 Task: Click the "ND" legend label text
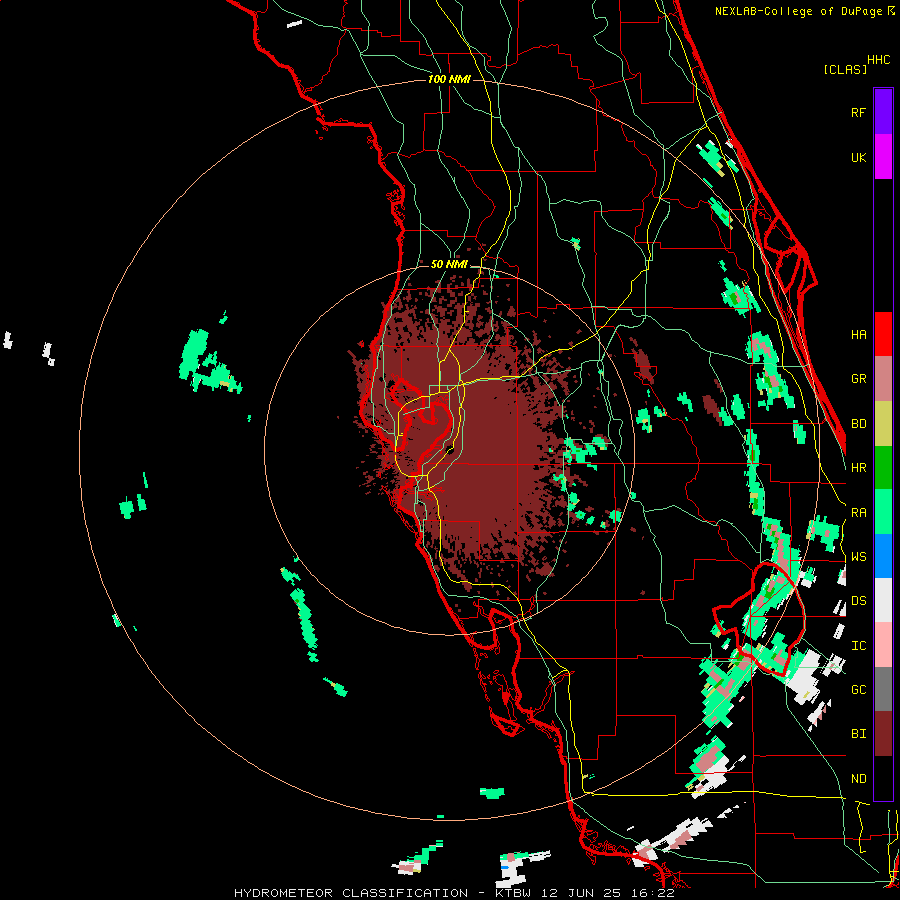pyautogui.click(x=858, y=779)
